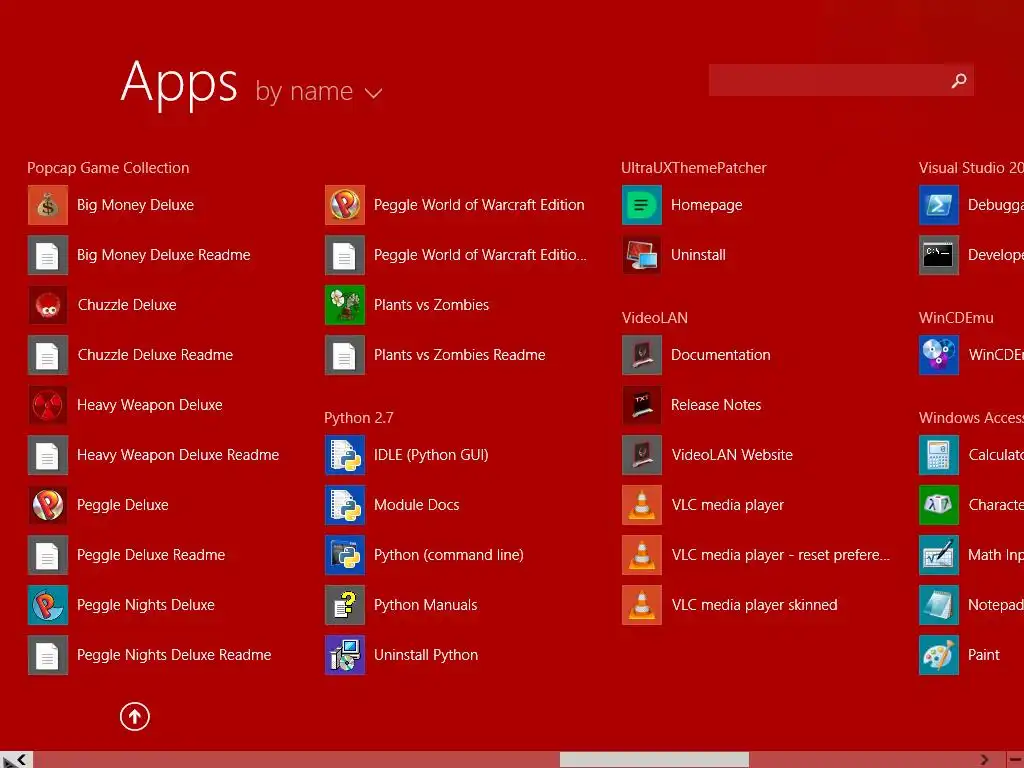Viewport: 1024px width, 768px height.
Task: Open the Paint palette icon
Action: coord(939,655)
